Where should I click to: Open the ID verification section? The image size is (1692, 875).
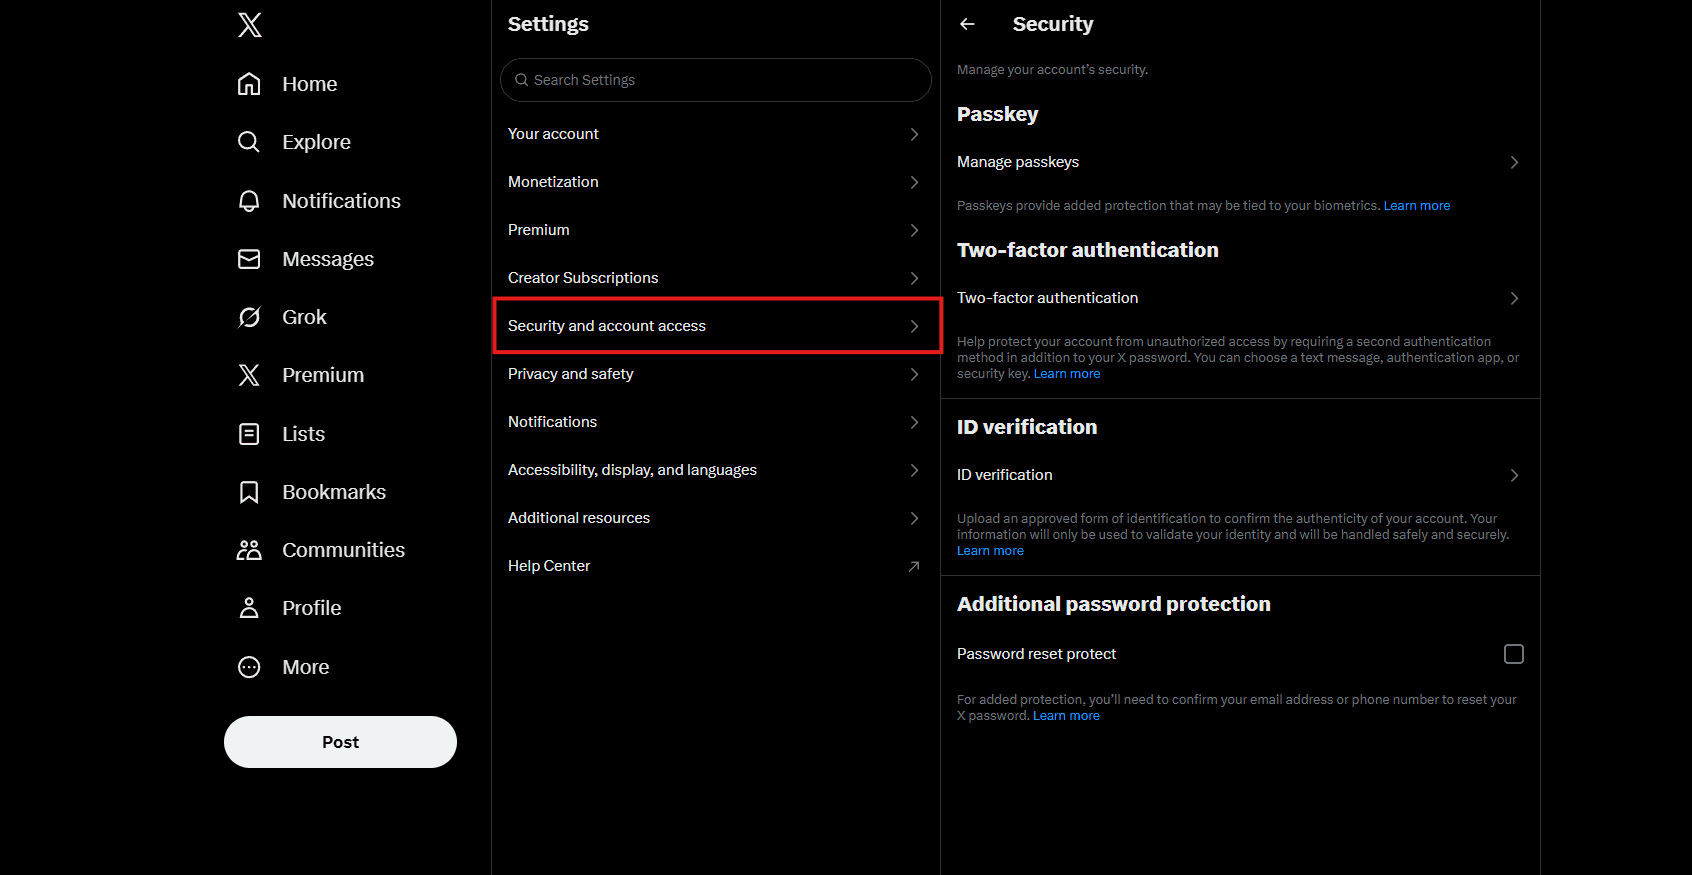(x=1240, y=474)
